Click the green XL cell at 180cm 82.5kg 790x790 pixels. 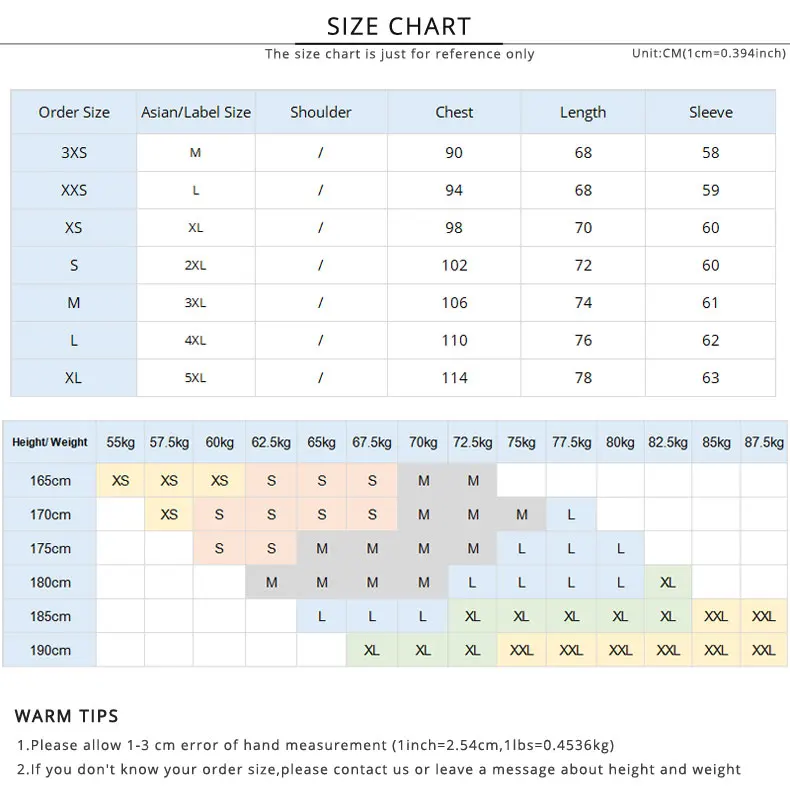coord(668,582)
